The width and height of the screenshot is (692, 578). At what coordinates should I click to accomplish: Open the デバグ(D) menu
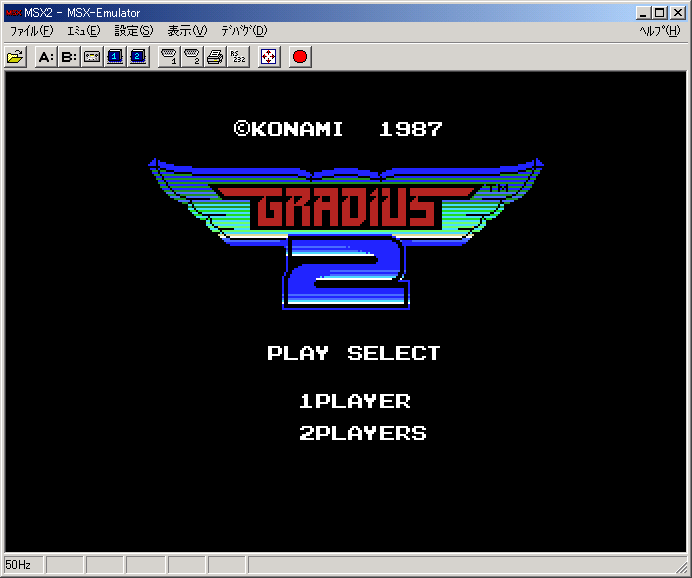(x=244, y=31)
